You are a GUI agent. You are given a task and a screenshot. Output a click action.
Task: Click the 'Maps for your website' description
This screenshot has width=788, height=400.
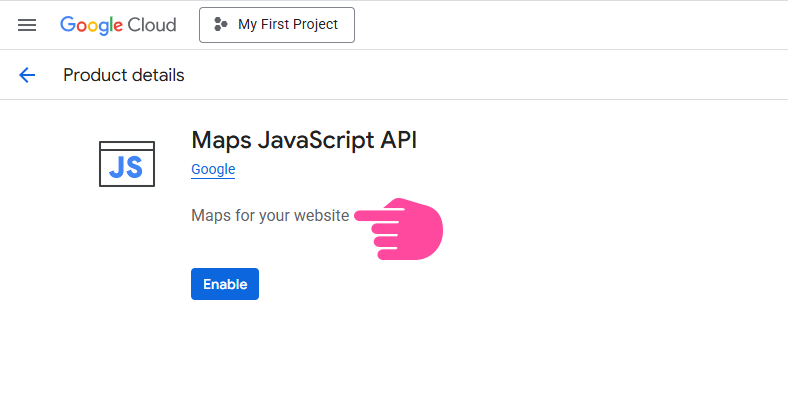coord(270,215)
